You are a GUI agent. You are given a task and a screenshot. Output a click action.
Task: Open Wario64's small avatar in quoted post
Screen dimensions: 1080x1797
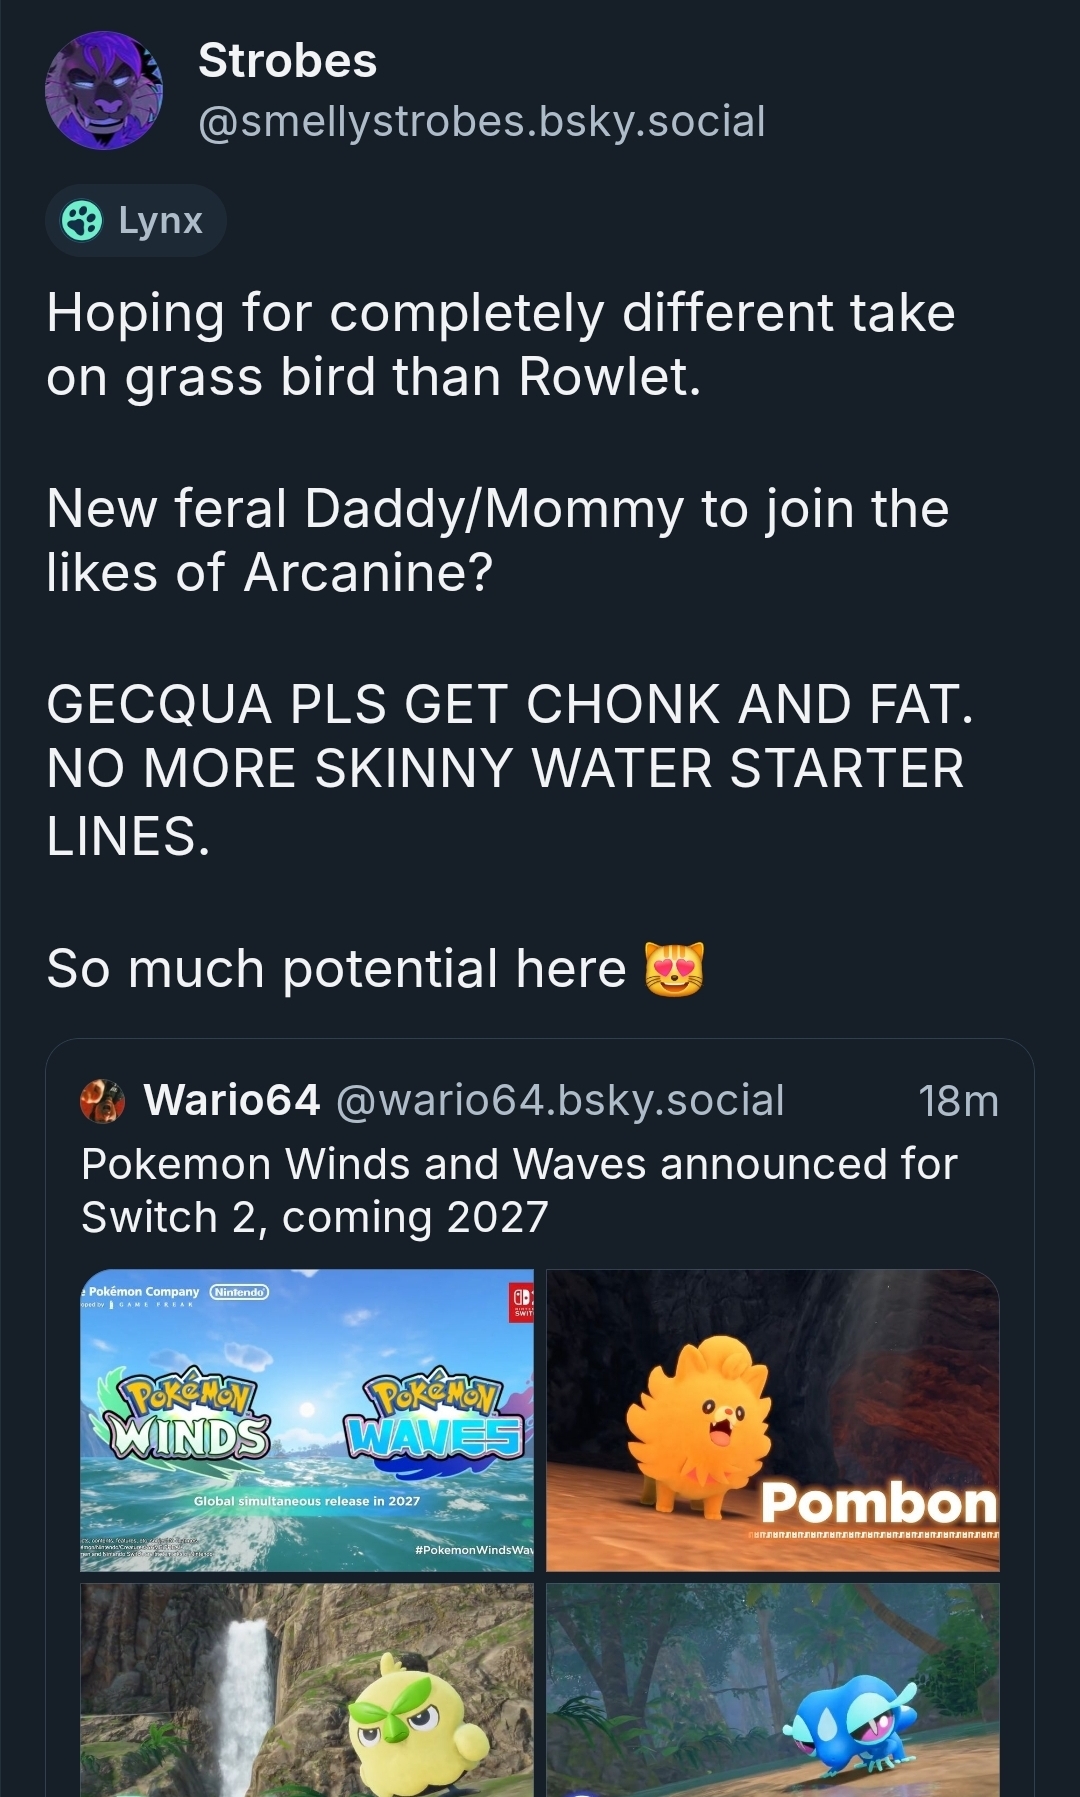click(102, 1101)
